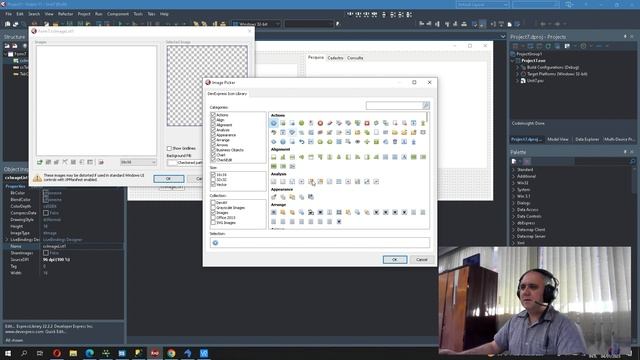Toggle the Business Objects category checkbox
Screen dimensions: 640x360
(213, 150)
